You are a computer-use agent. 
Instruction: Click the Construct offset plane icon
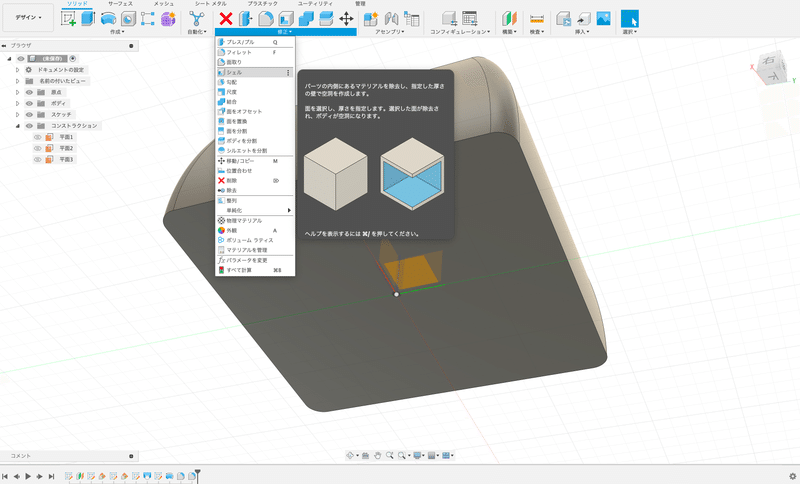[x=509, y=19]
